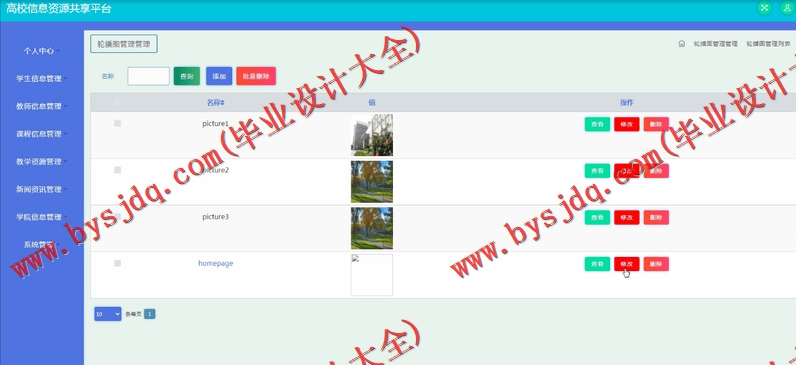Image resolution: width=796 pixels, height=365 pixels.
Task: Check the homepage row checkbox
Action: (x=118, y=263)
